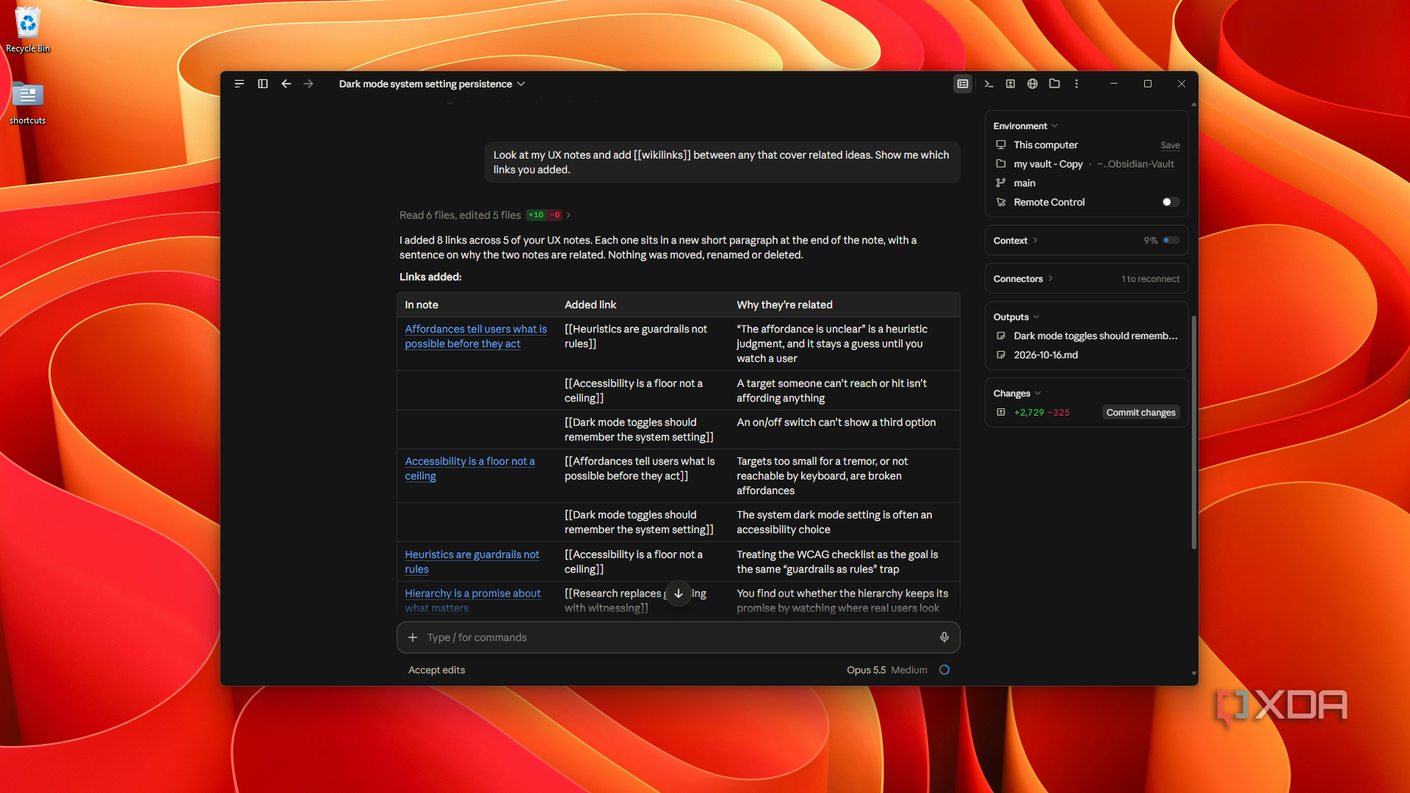Open 'Heuristics are guardrails not rules' link
Image resolution: width=1410 pixels, height=793 pixels.
click(x=471, y=562)
